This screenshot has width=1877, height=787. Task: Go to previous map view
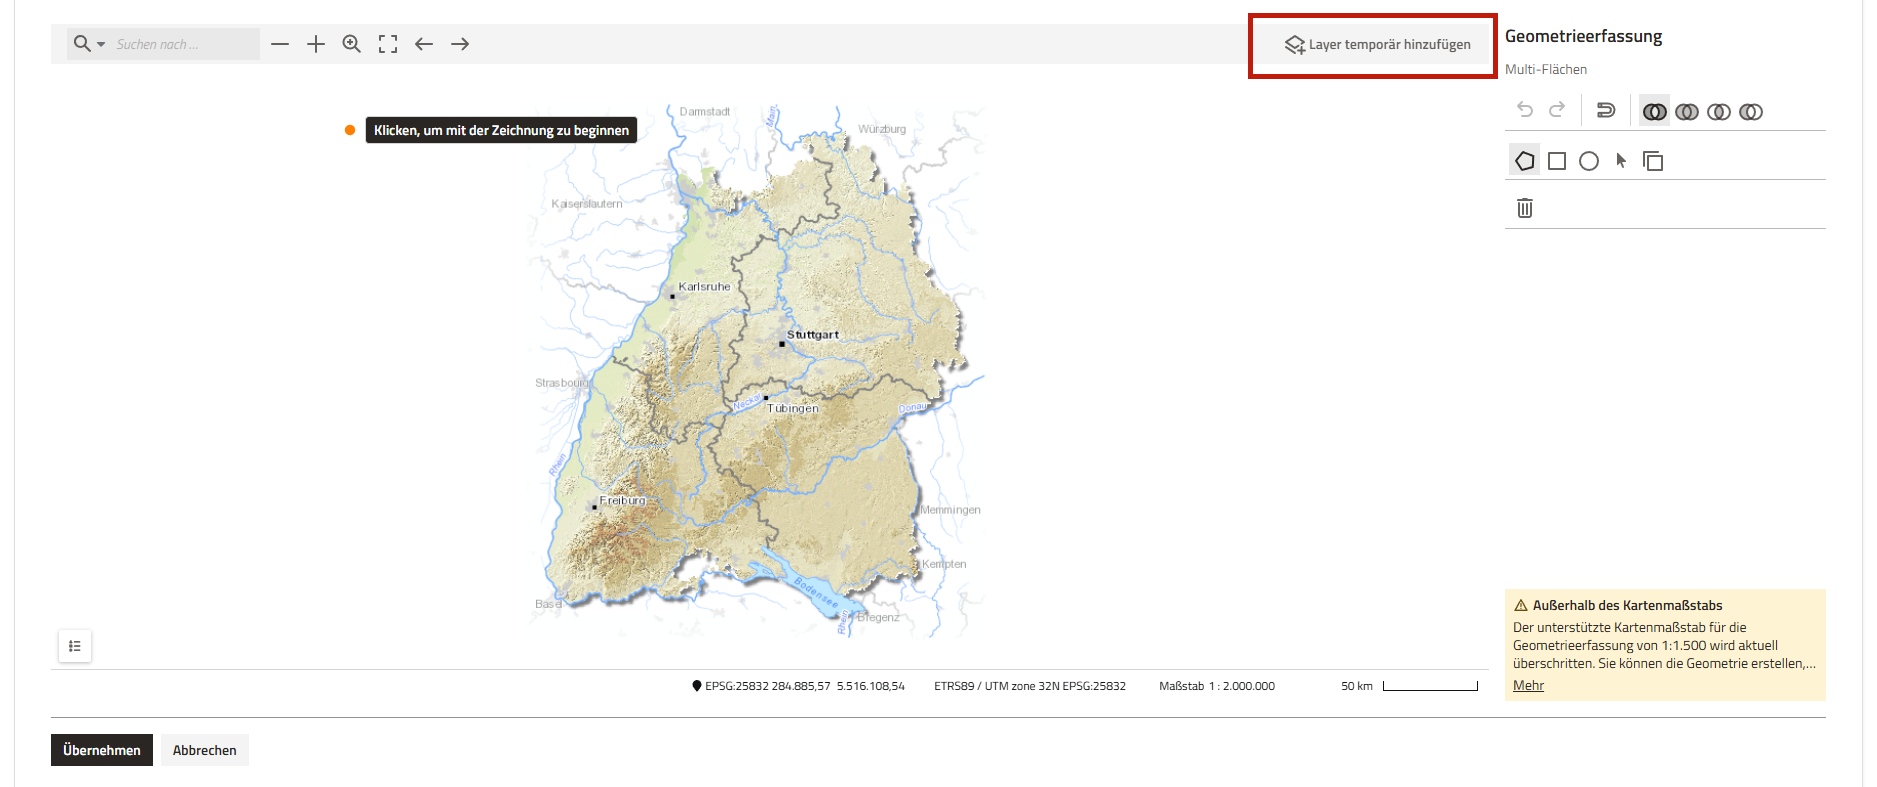424,44
